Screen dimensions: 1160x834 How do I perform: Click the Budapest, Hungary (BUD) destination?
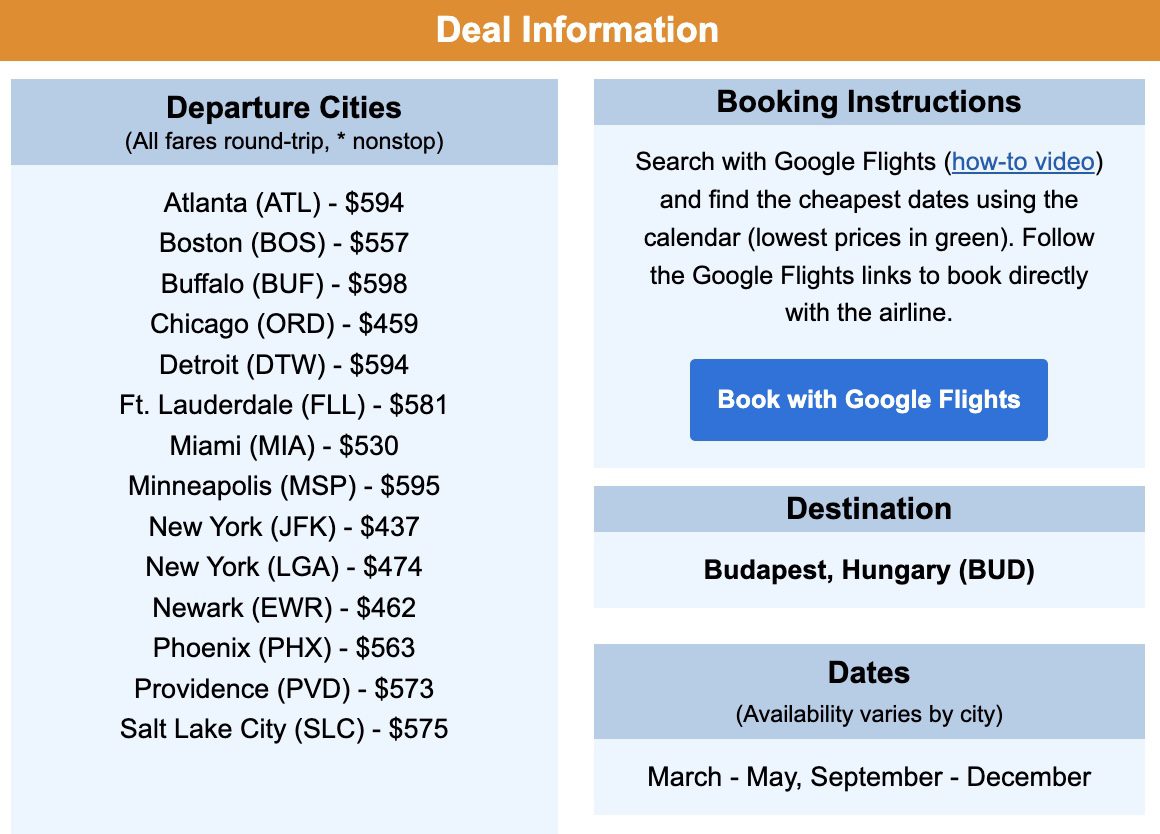(x=868, y=570)
